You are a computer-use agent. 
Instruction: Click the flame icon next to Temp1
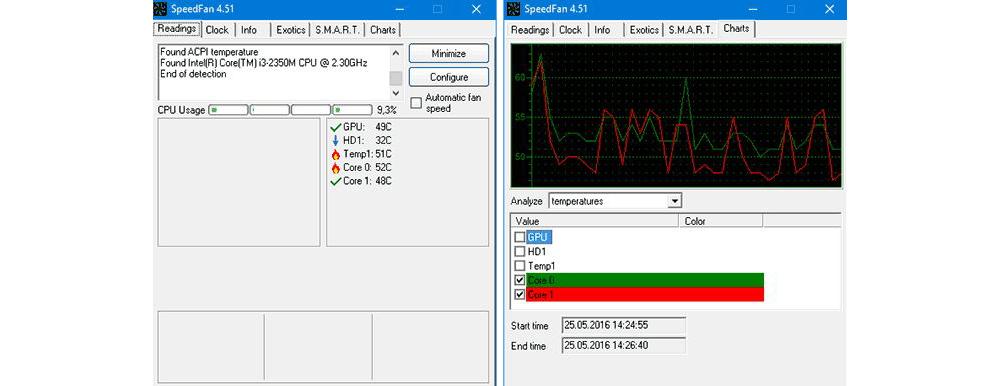(336, 154)
